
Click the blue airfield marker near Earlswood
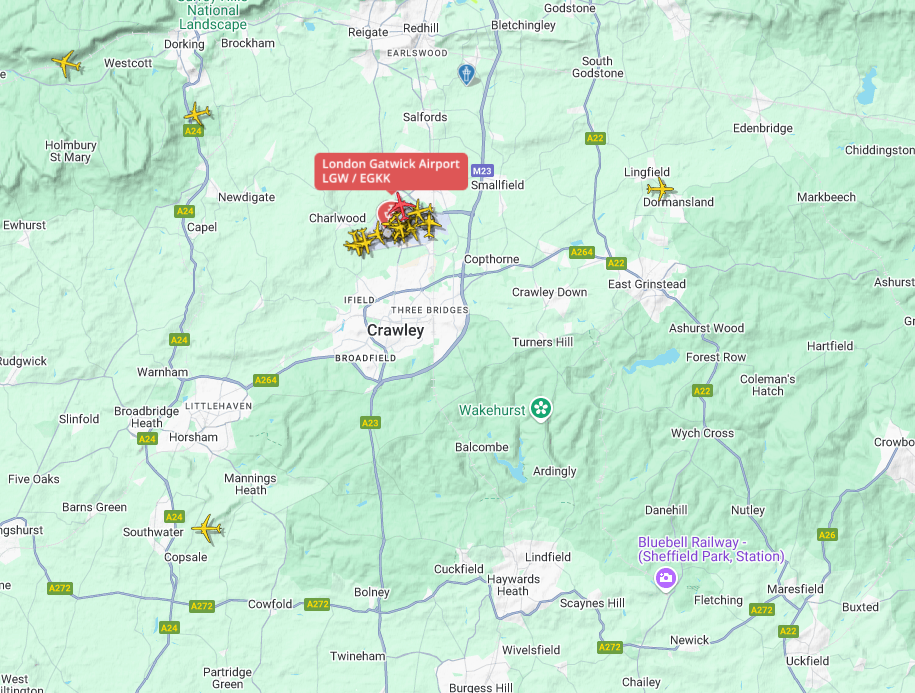click(466, 74)
